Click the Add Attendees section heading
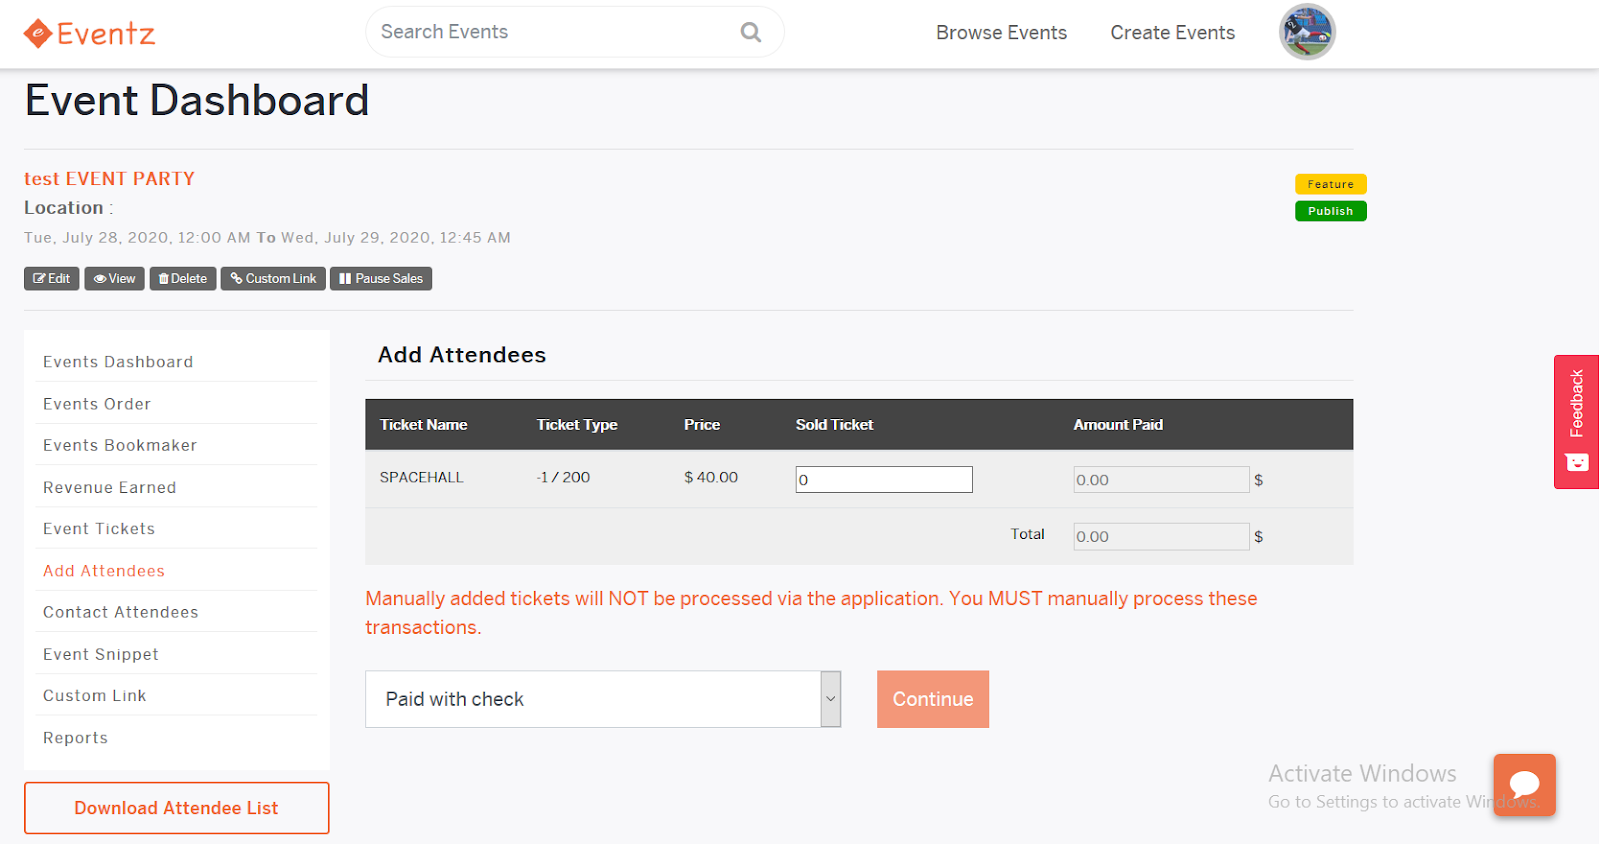 [462, 355]
